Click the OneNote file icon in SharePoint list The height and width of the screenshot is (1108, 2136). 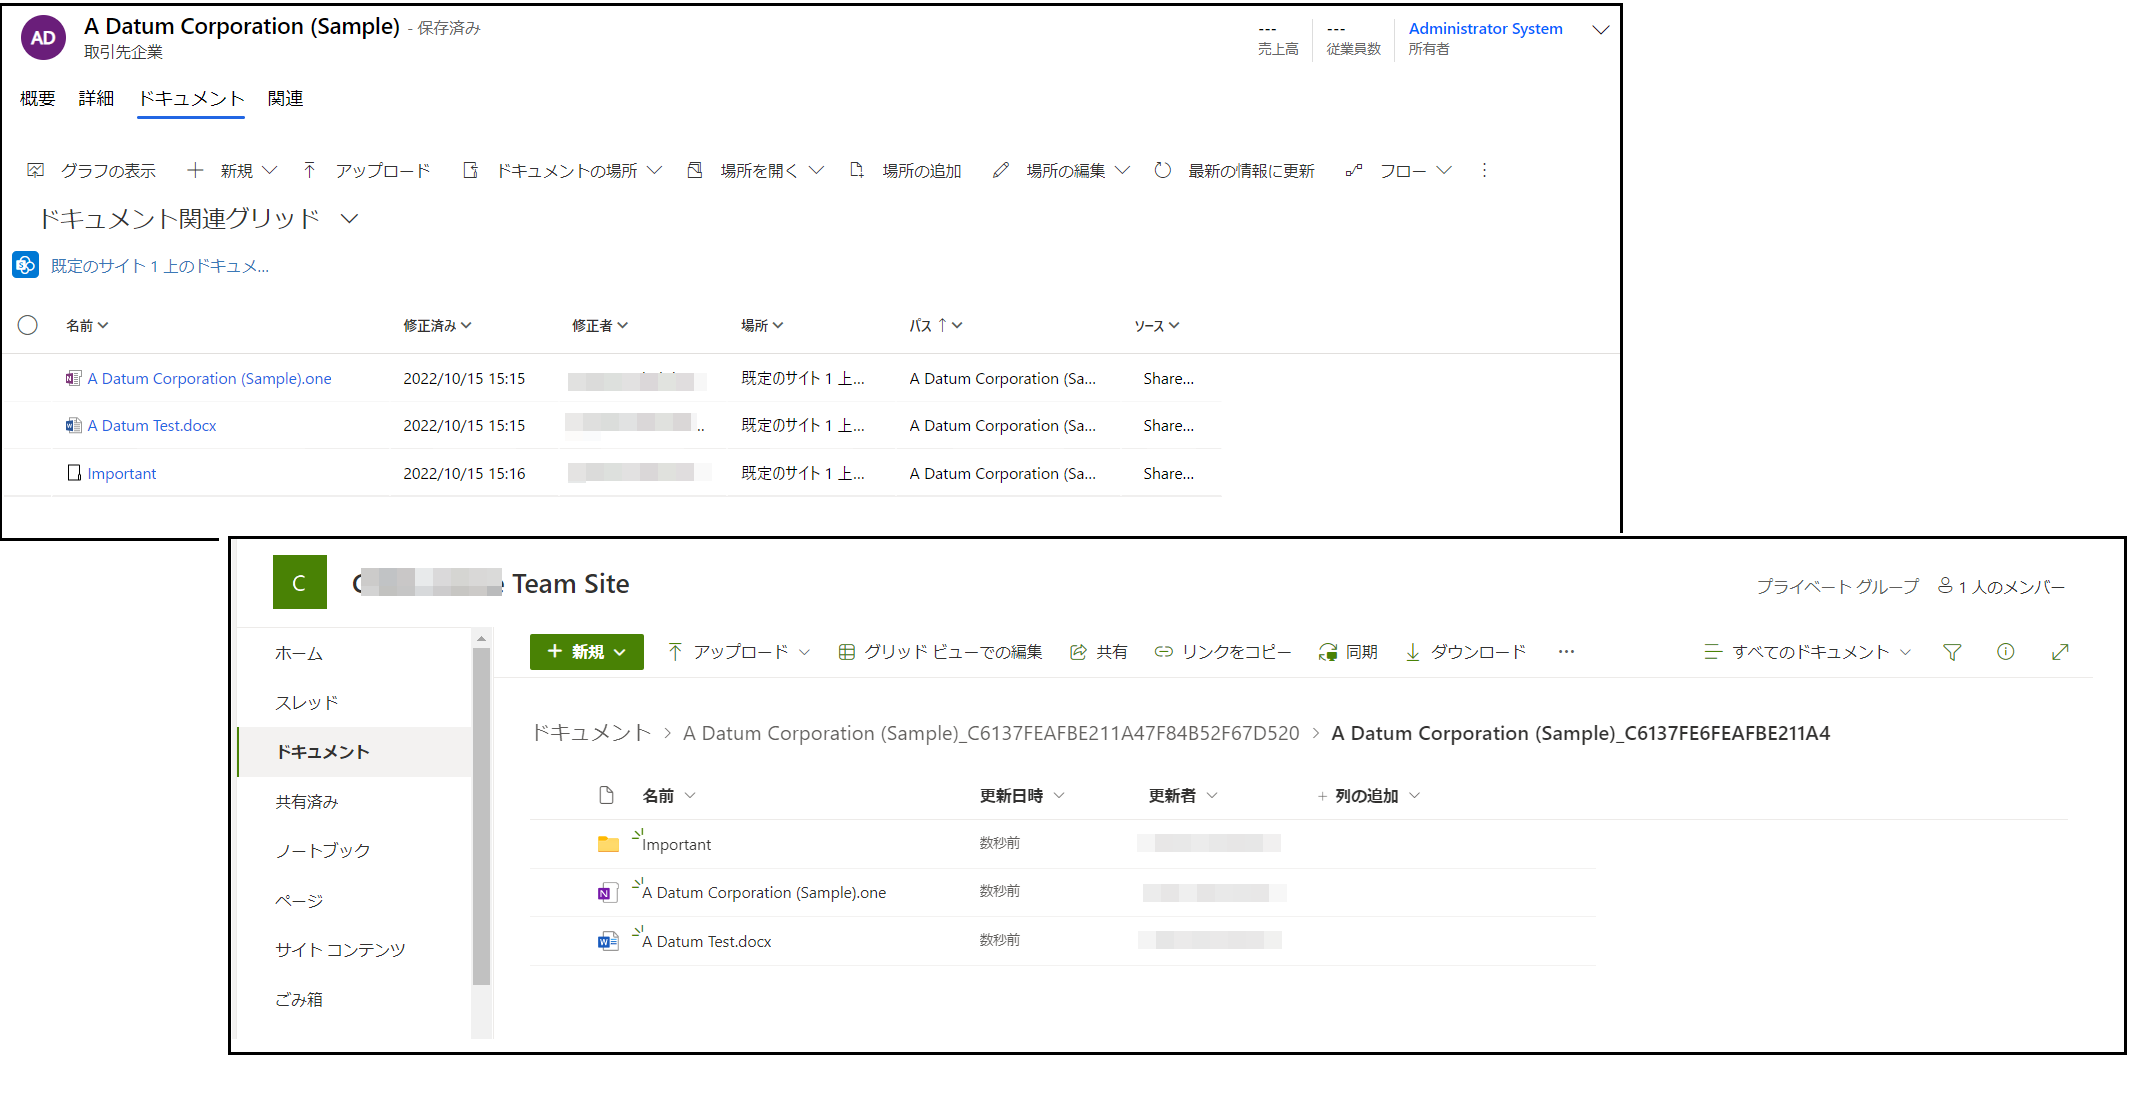click(x=608, y=892)
